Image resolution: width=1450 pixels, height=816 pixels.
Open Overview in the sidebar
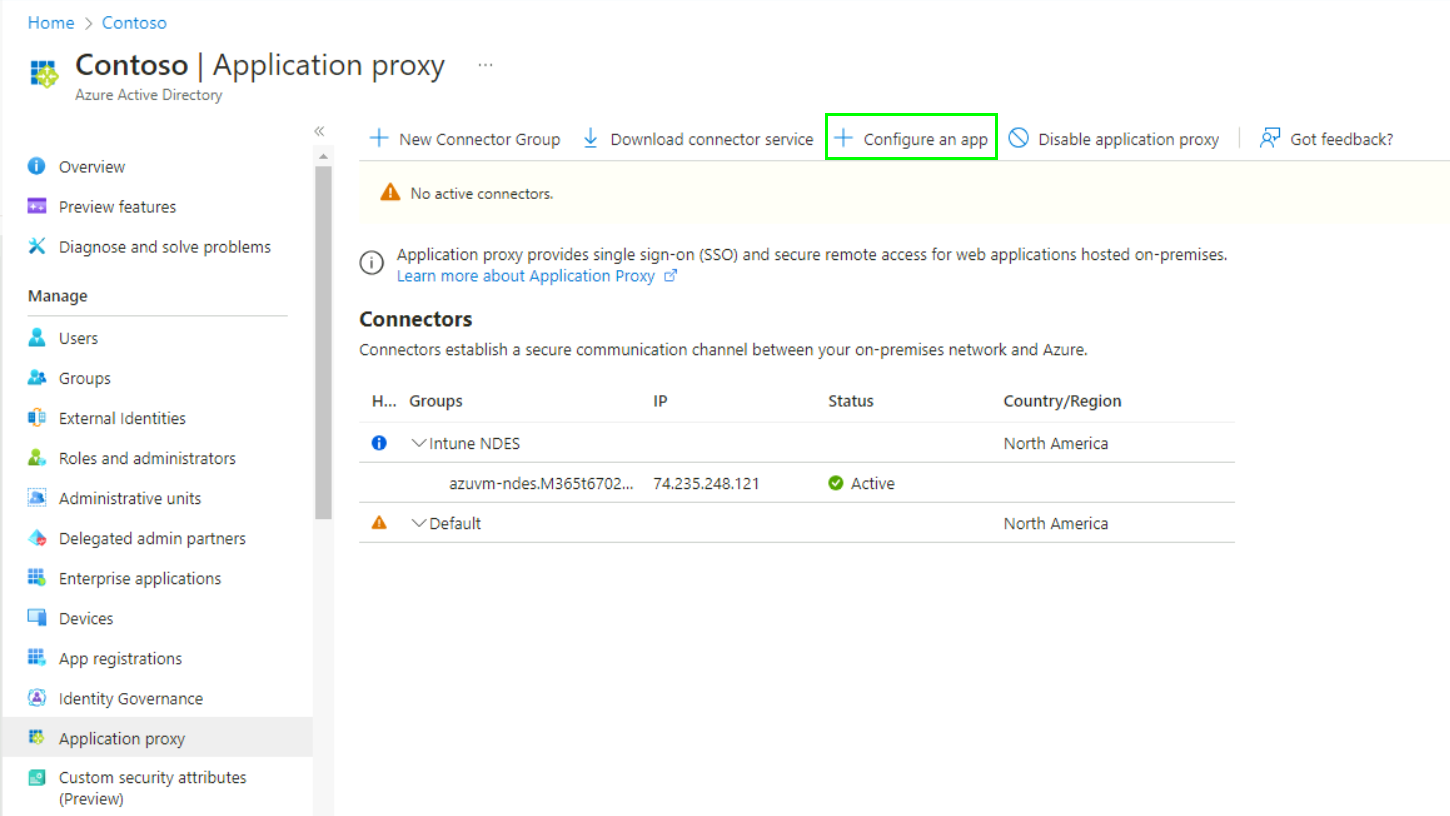pyautogui.click(x=91, y=167)
